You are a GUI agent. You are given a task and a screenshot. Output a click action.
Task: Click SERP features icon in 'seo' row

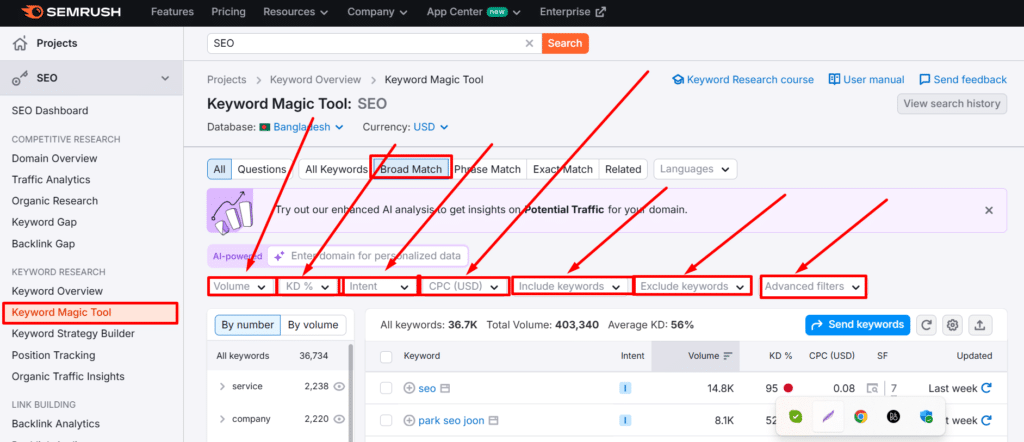(x=872, y=388)
